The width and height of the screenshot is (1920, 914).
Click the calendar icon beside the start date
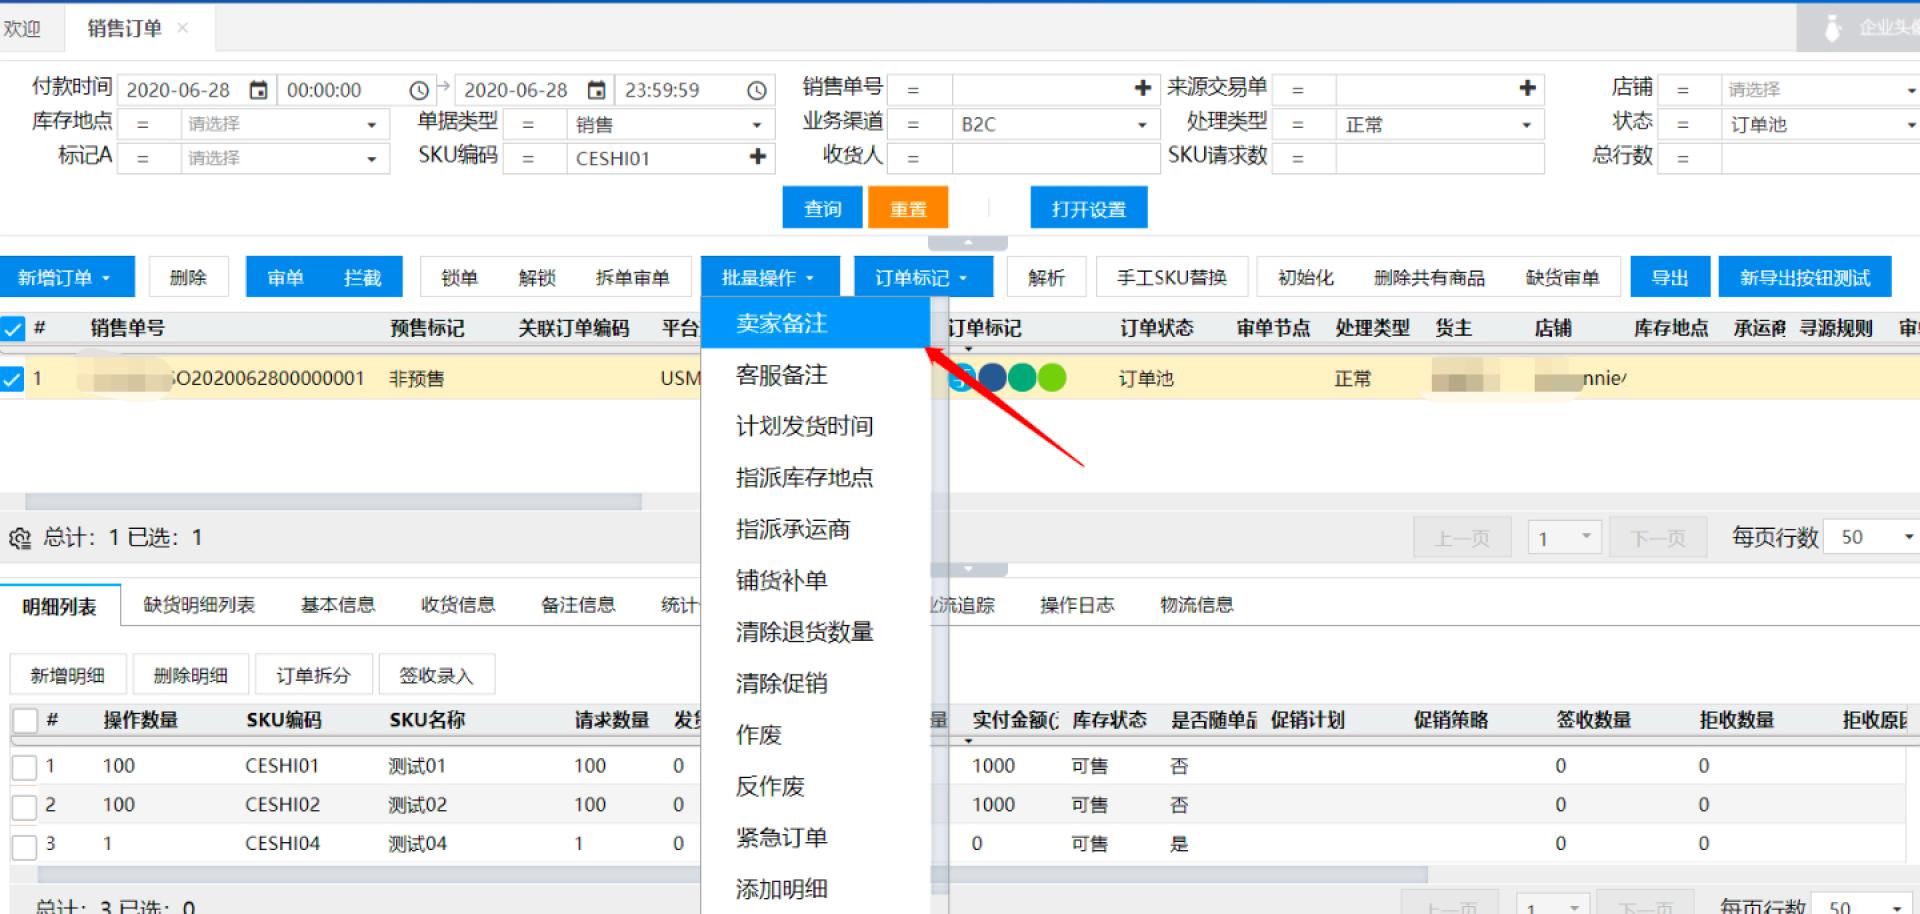point(258,90)
